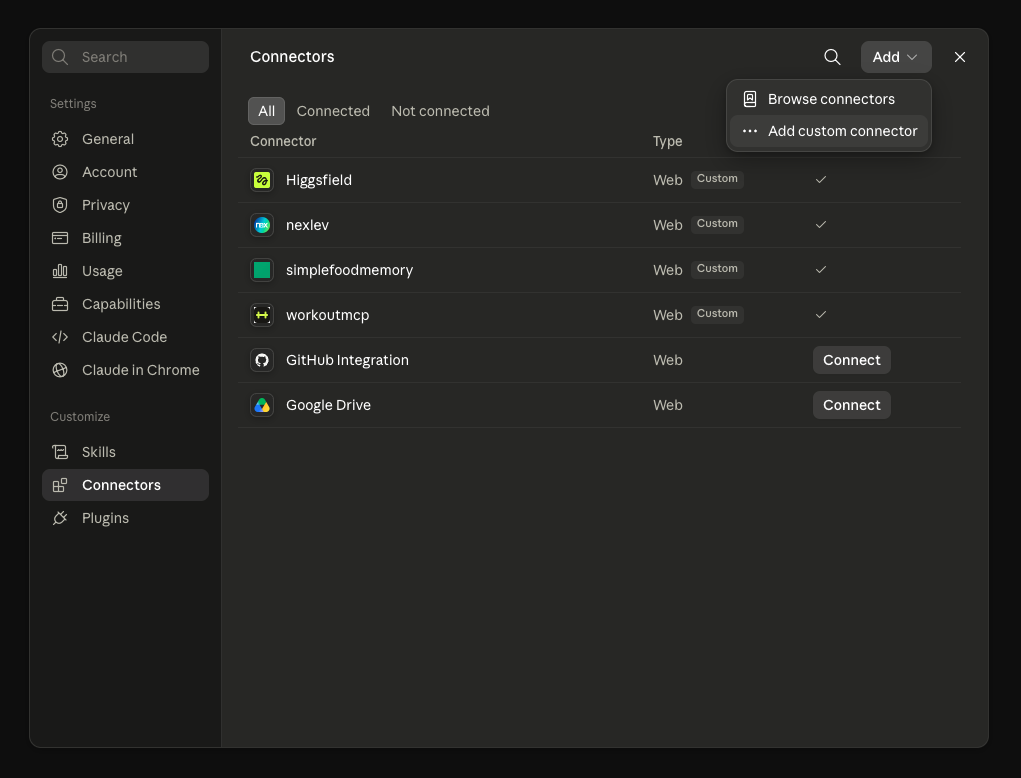
Task: Open Account settings
Action: [x=125, y=172]
